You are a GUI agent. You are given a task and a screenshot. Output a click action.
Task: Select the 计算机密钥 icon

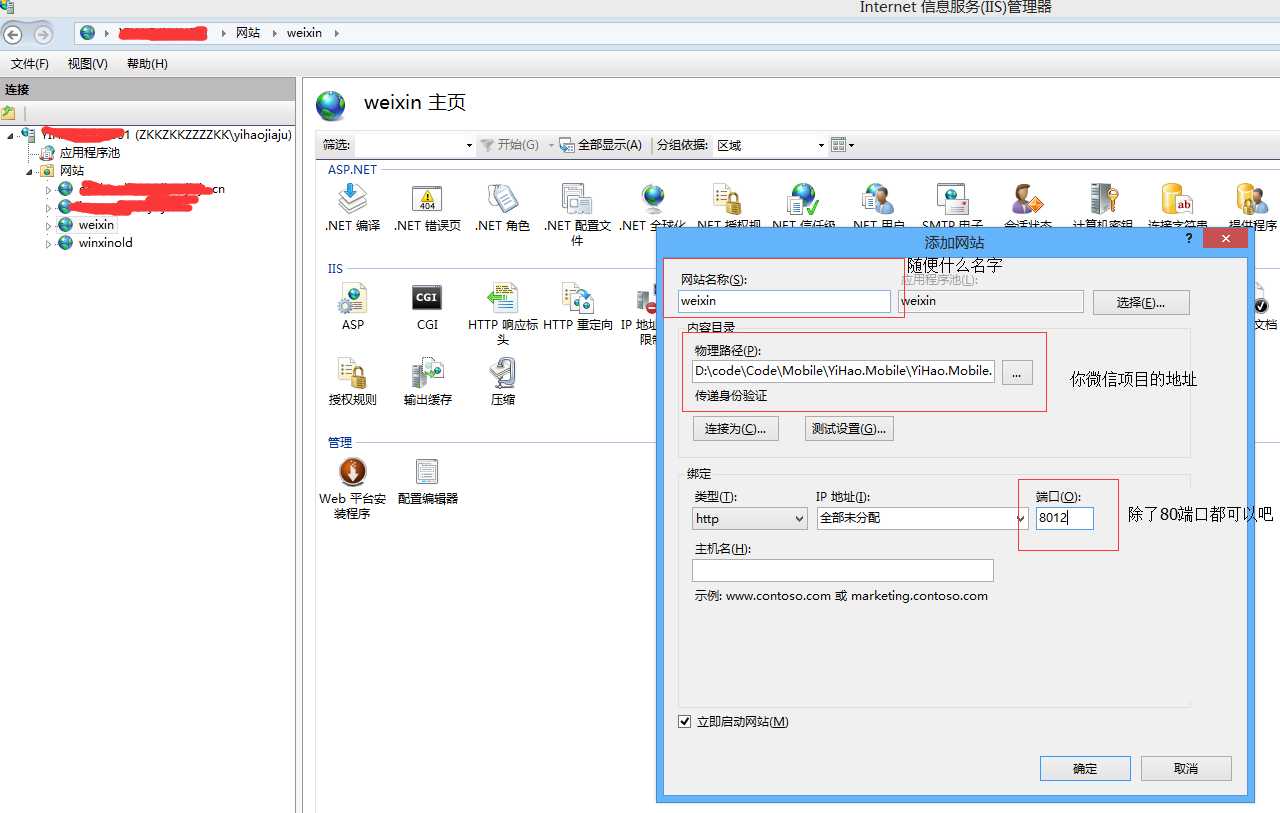coord(1102,199)
